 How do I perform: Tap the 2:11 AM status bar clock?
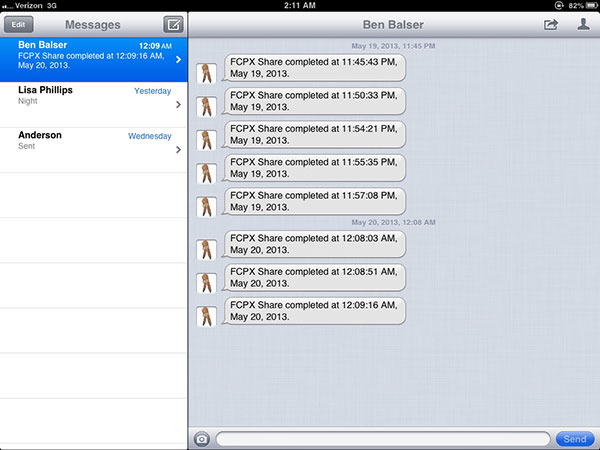pos(300,5)
